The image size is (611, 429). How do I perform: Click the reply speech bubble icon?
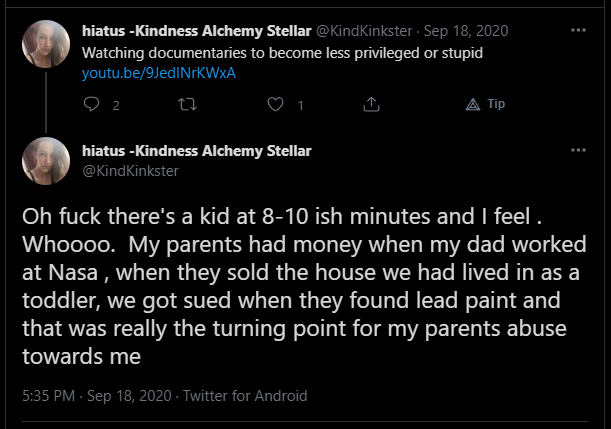(92, 104)
